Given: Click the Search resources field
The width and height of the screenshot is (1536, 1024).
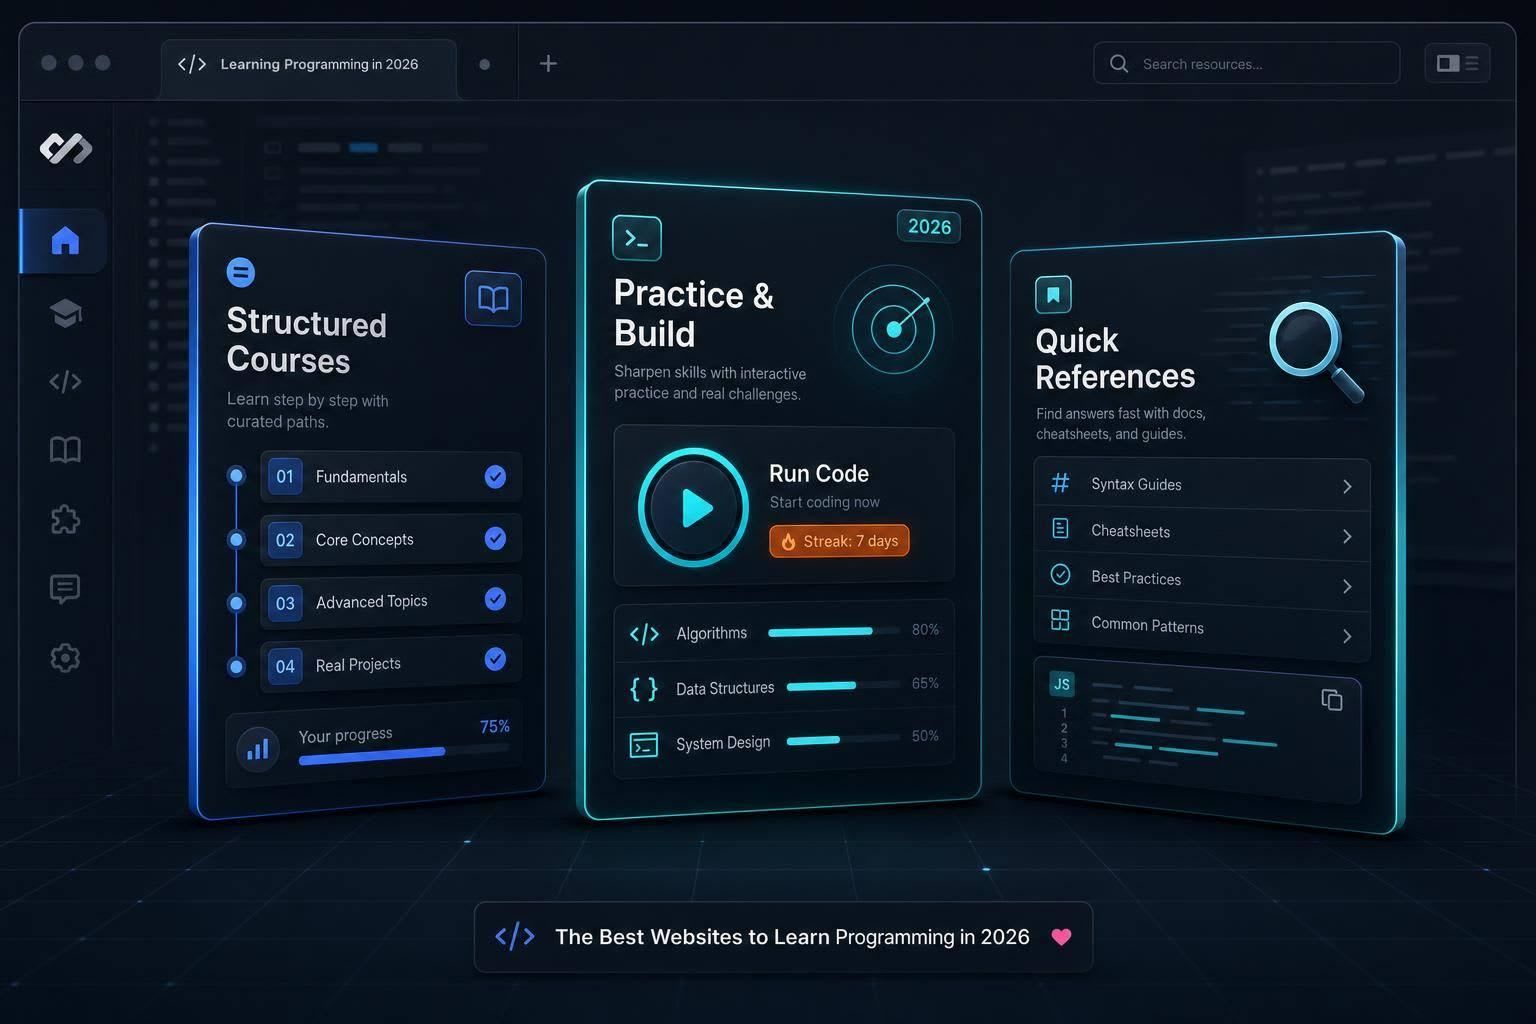Looking at the screenshot, I should click(x=1246, y=63).
